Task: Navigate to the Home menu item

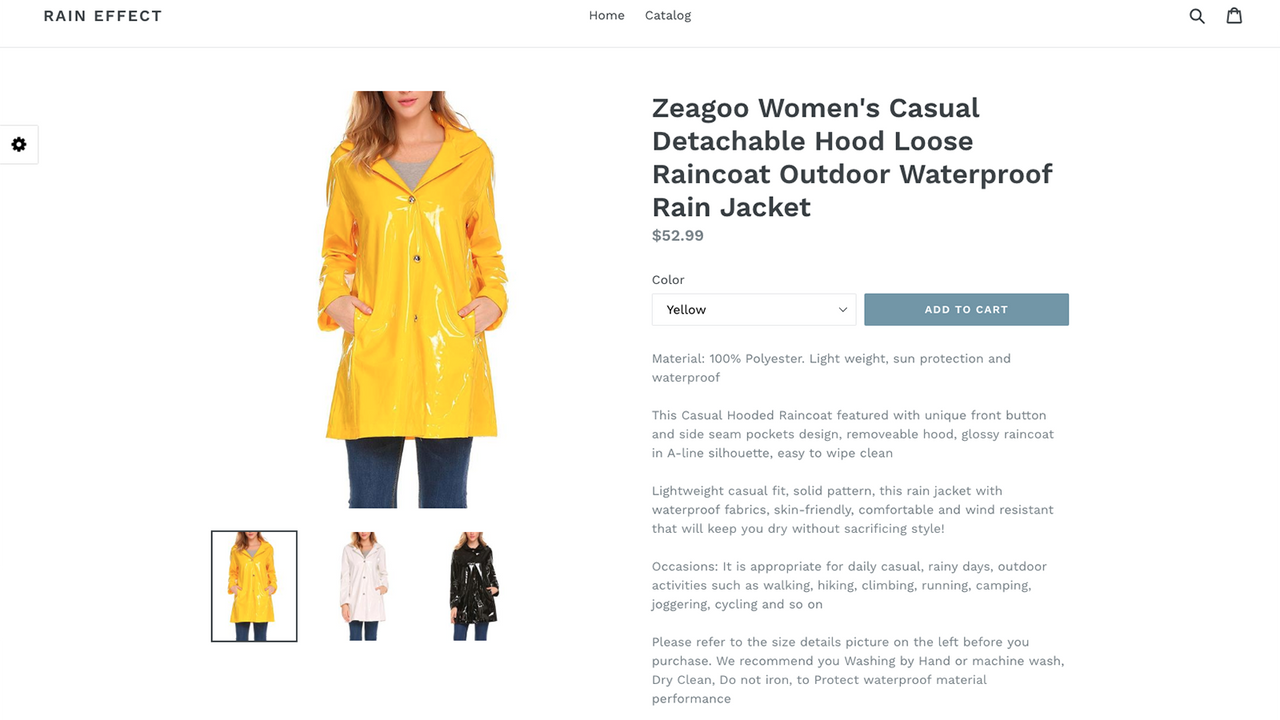Action: click(606, 15)
